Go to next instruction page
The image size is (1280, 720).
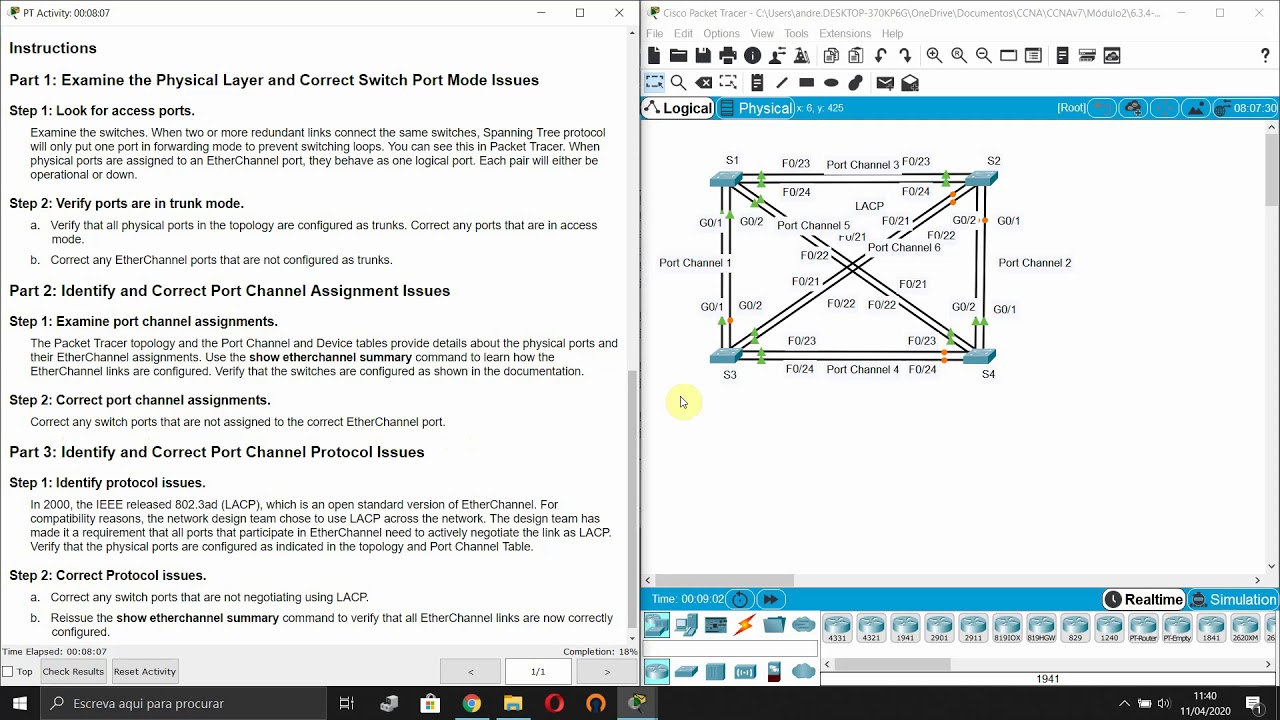tap(606, 671)
